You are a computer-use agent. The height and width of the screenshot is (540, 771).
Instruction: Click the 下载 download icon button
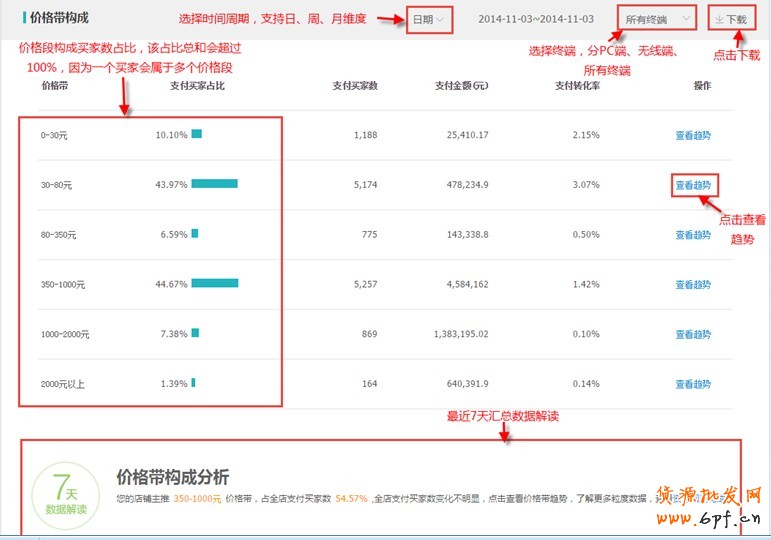(x=730, y=19)
